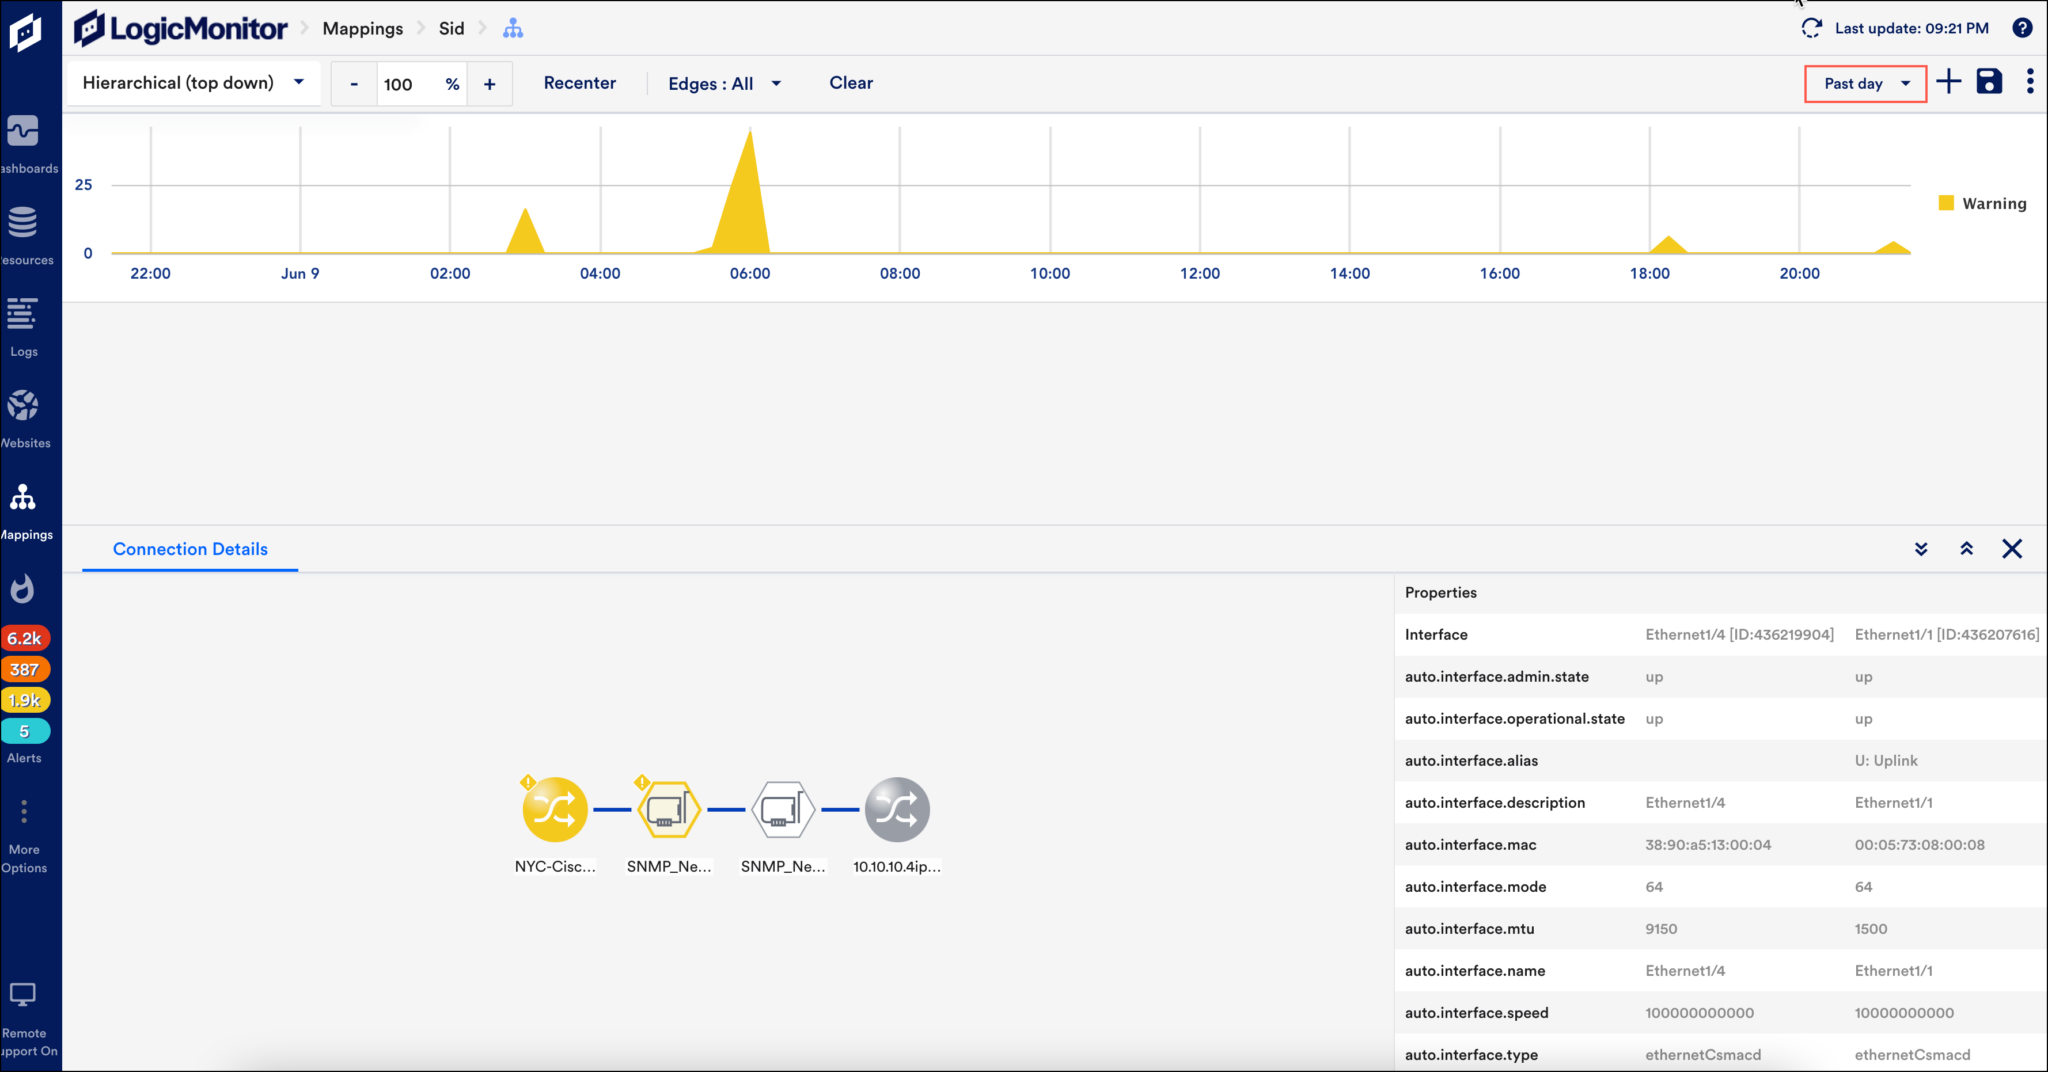Open the Help question mark icon

point(2024,28)
